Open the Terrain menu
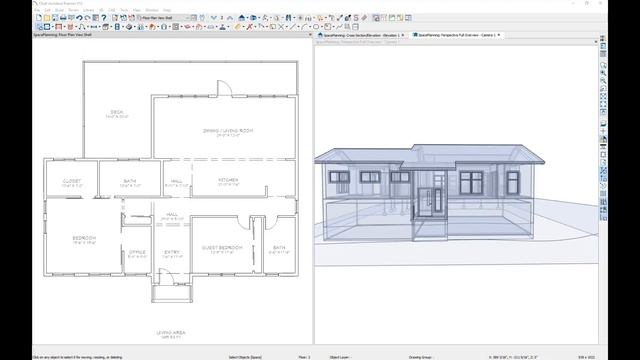 [73, 10]
